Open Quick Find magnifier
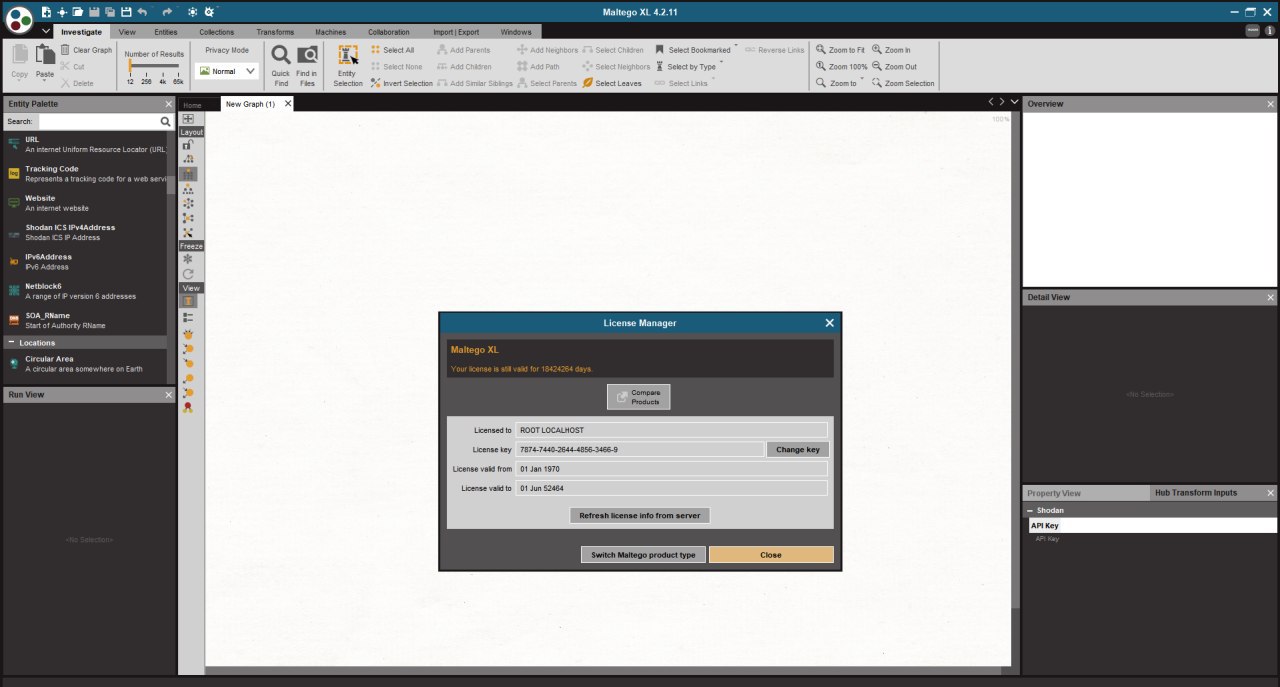This screenshot has width=1280, height=687. click(281, 55)
